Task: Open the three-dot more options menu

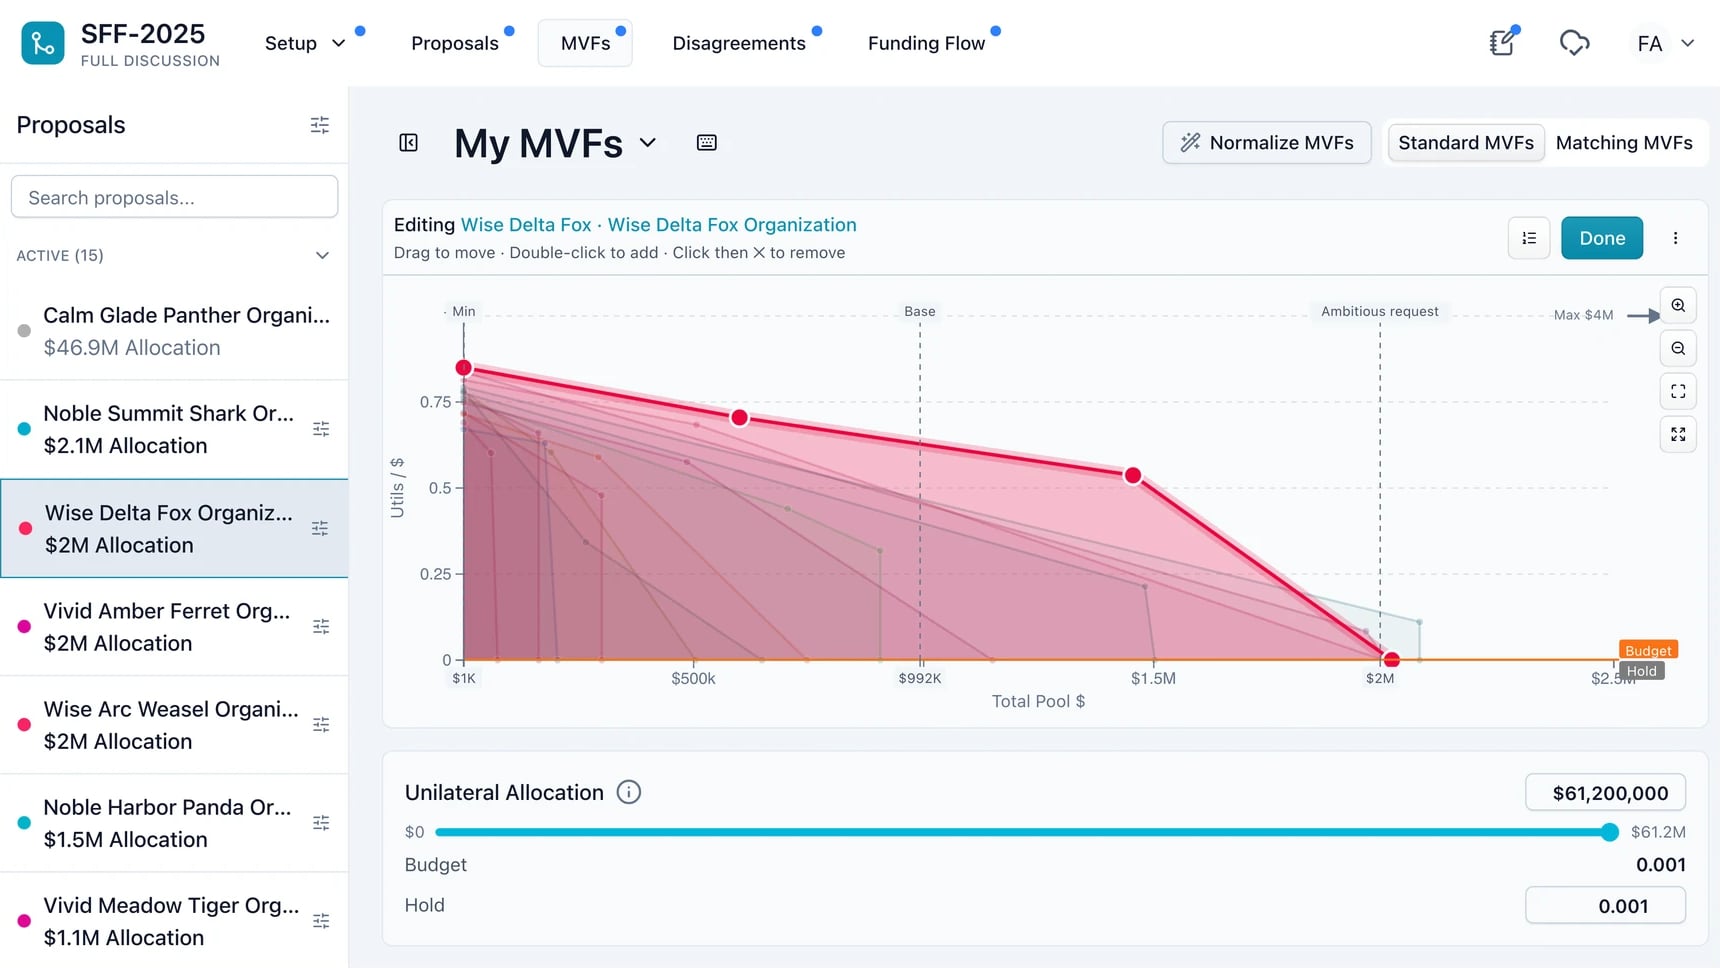Action: [x=1675, y=238]
